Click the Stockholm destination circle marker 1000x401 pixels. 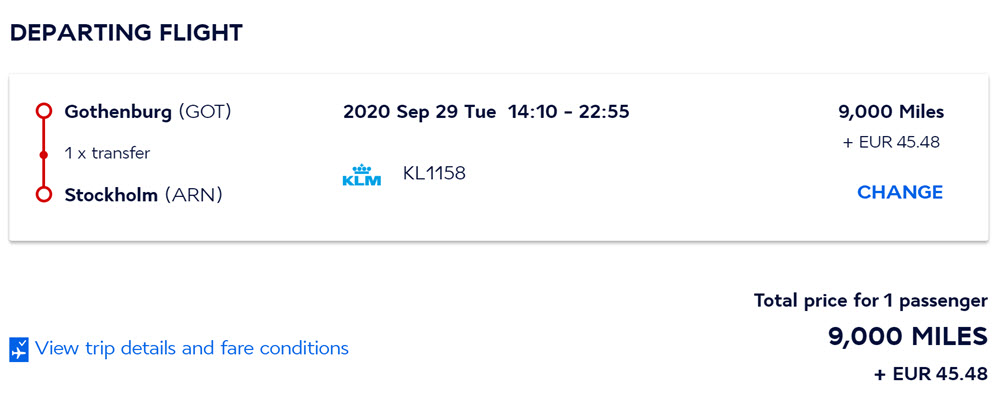(43, 195)
